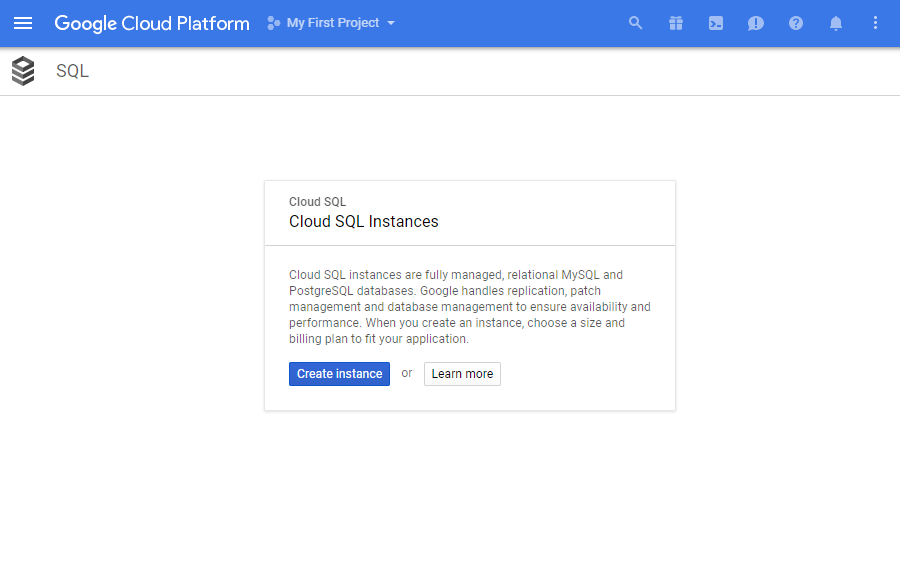Open the three-dot more options menu
Image resolution: width=900 pixels, height=566 pixels.
click(x=875, y=23)
